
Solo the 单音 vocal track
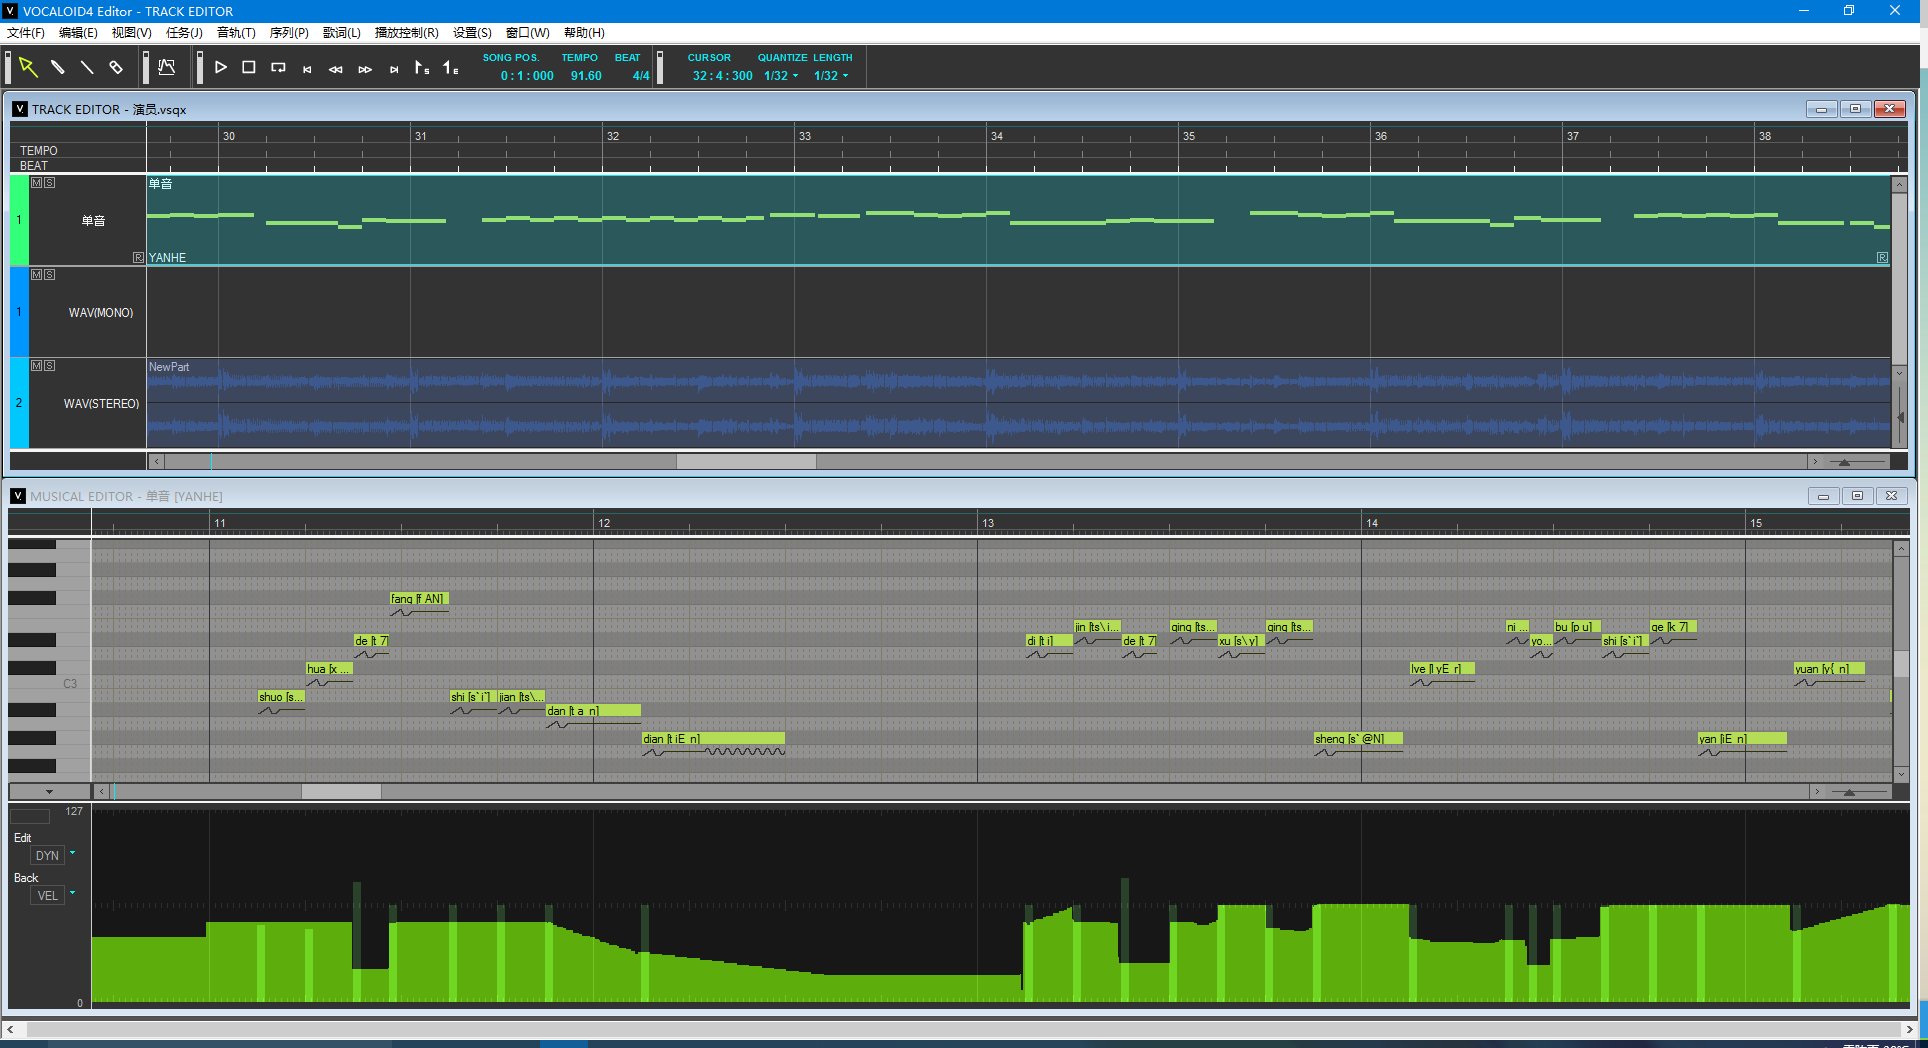point(50,183)
